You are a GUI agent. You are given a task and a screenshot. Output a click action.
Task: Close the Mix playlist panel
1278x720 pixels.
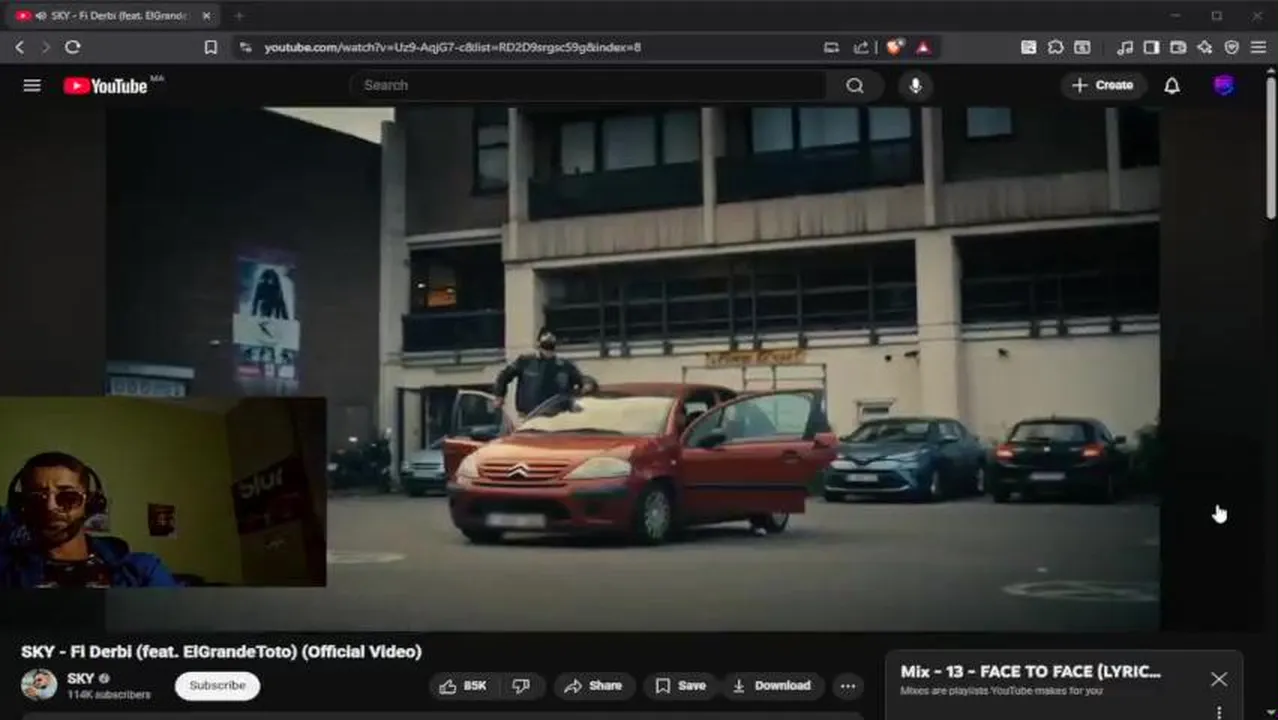[x=1219, y=679]
